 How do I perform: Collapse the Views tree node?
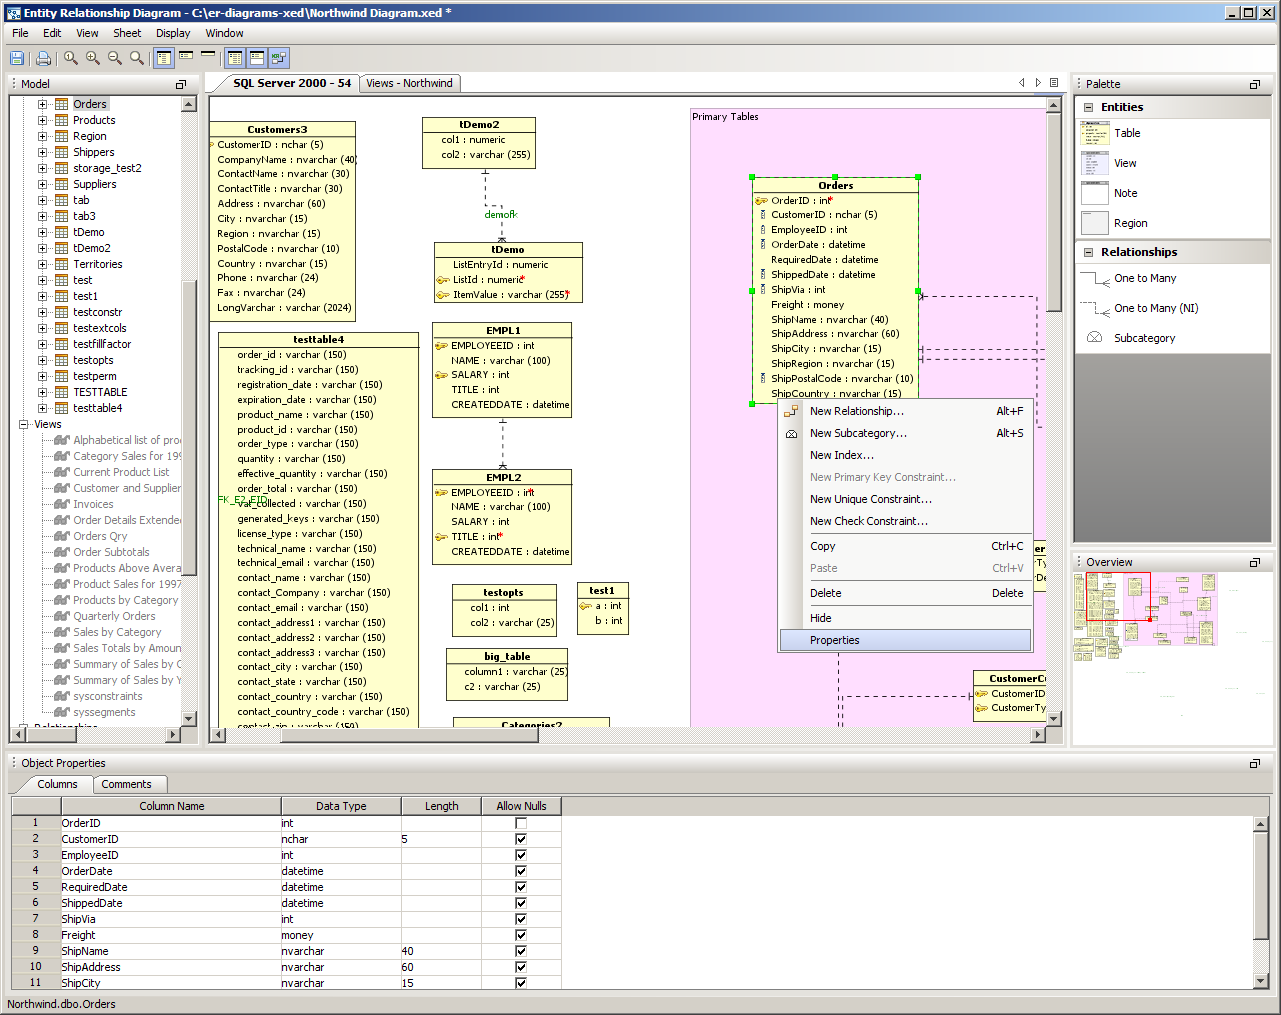[x=23, y=424]
